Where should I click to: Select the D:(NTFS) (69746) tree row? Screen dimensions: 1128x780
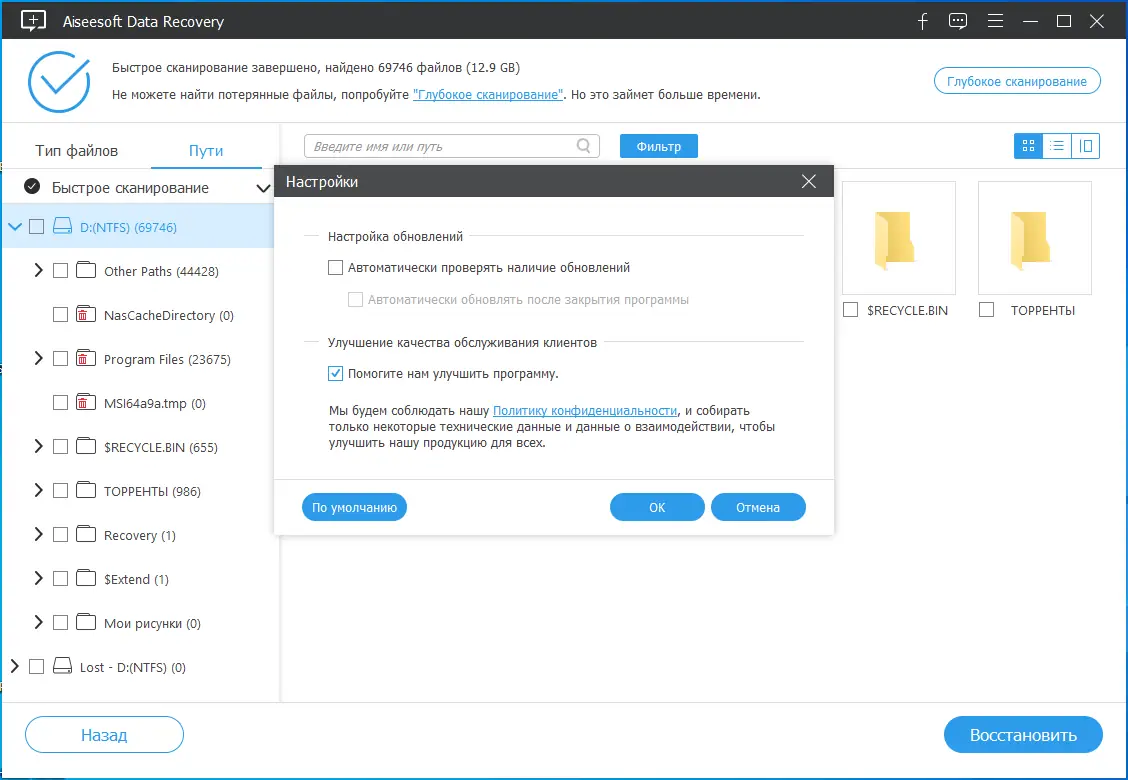click(x=138, y=227)
